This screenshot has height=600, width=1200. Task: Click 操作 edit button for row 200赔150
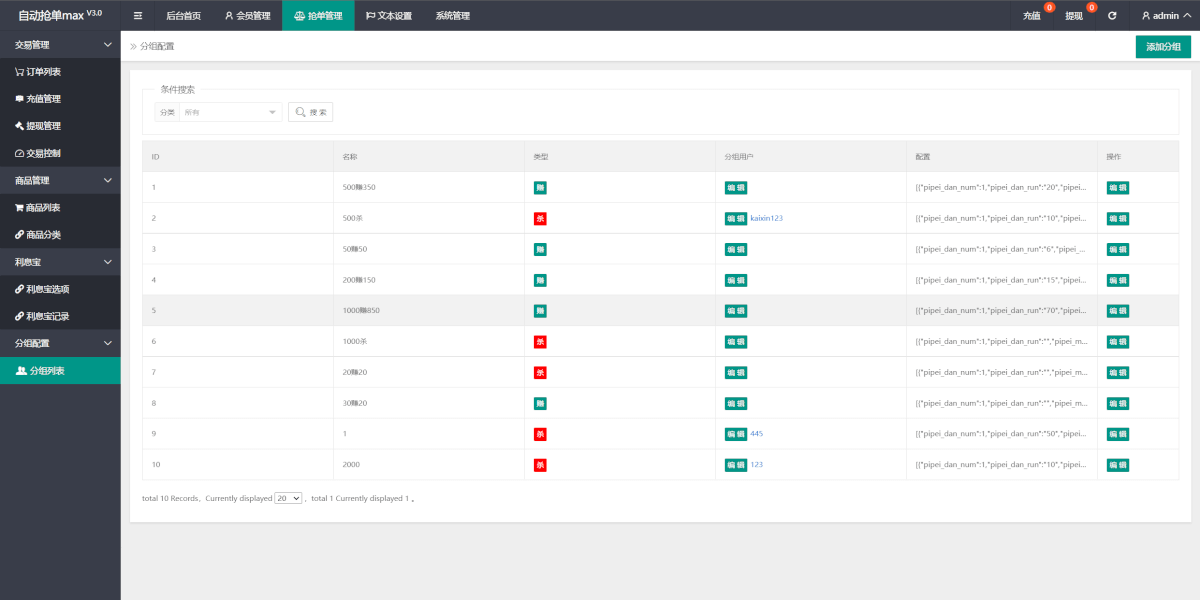click(1118, 280)
